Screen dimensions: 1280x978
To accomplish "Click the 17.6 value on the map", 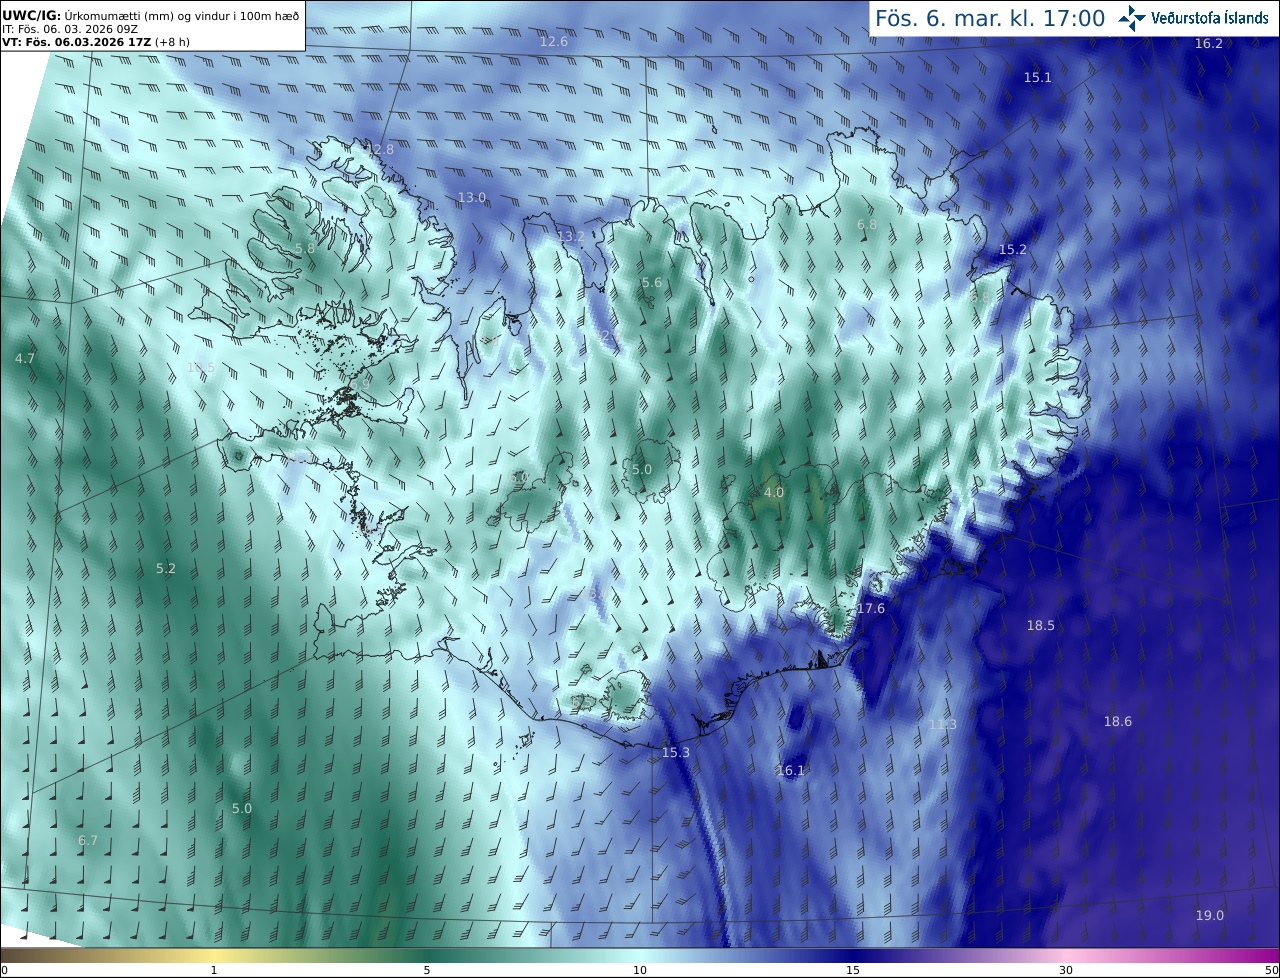I will (871, 609).
